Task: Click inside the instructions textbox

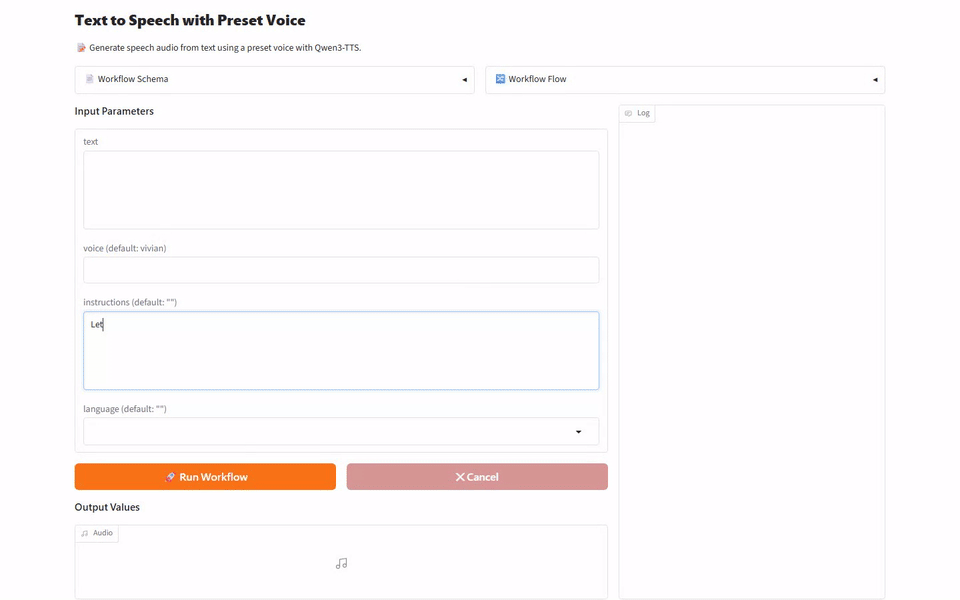Action: pos(341,351)
